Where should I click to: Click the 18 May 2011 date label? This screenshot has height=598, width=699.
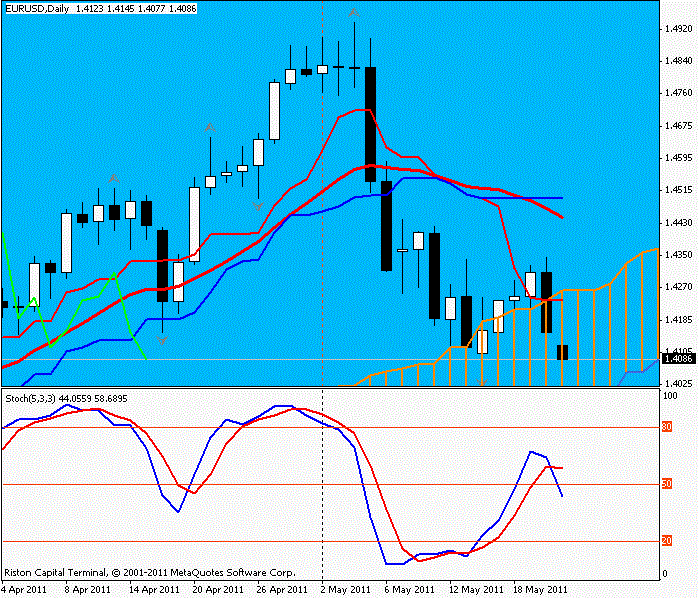(540, 590)
